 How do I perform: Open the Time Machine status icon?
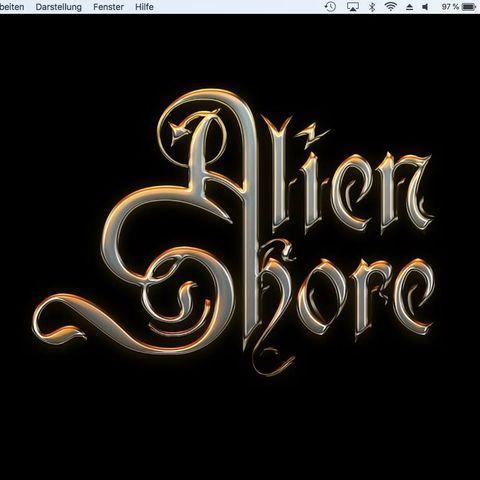click(330, 7)
